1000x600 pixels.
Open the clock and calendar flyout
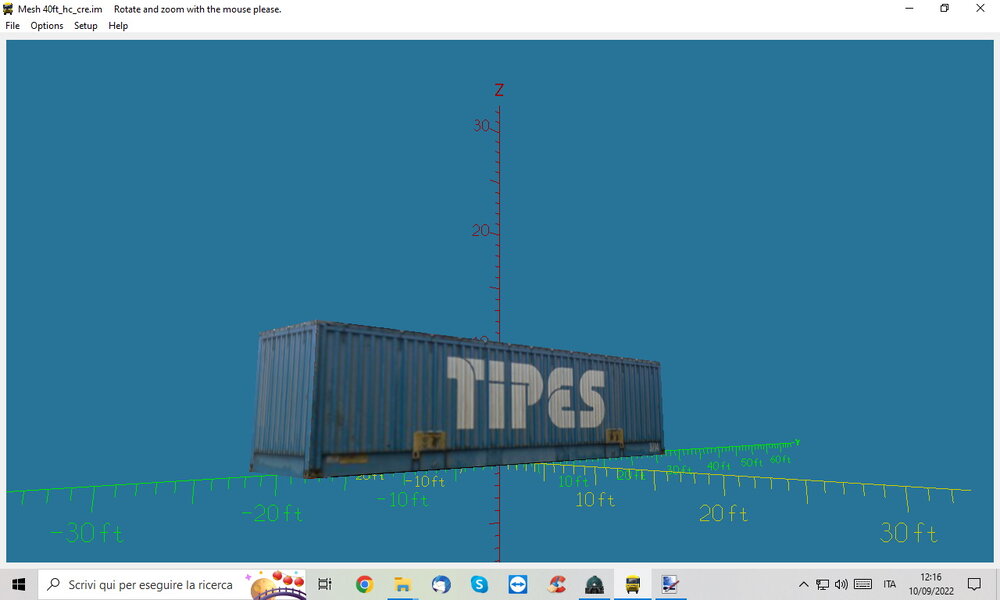[931, 584]
